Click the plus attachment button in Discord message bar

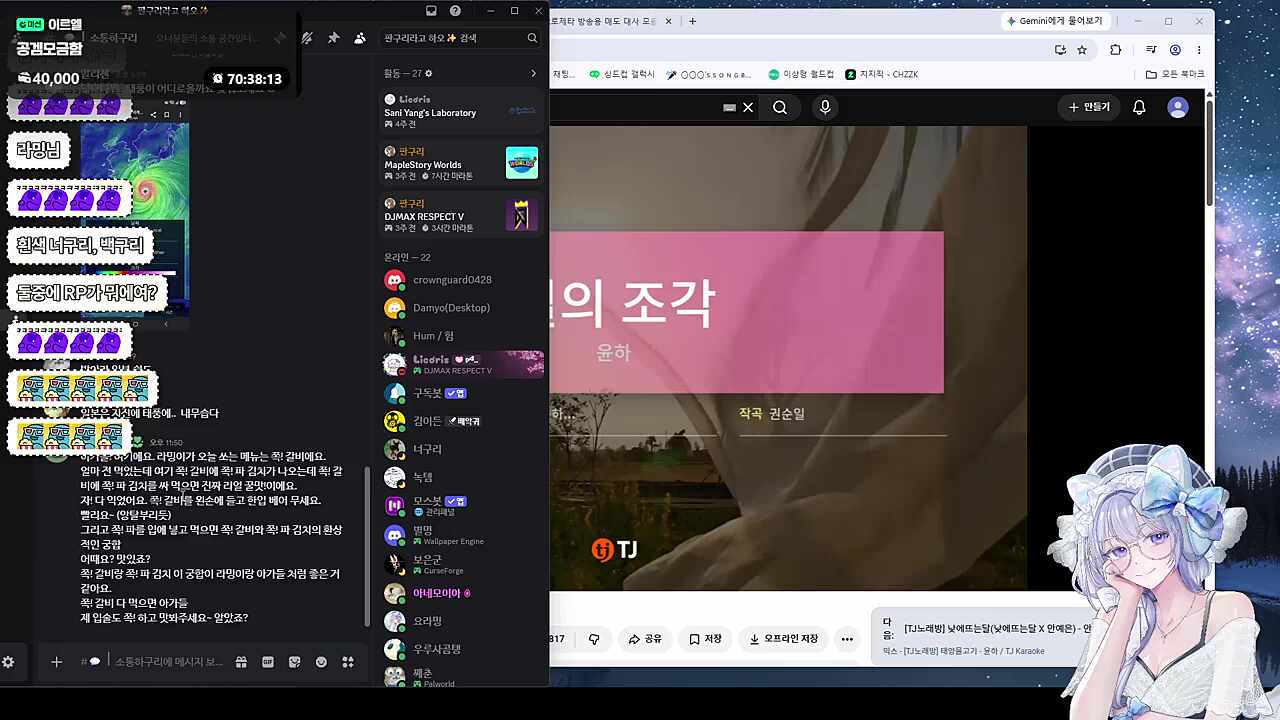[57, 662]
